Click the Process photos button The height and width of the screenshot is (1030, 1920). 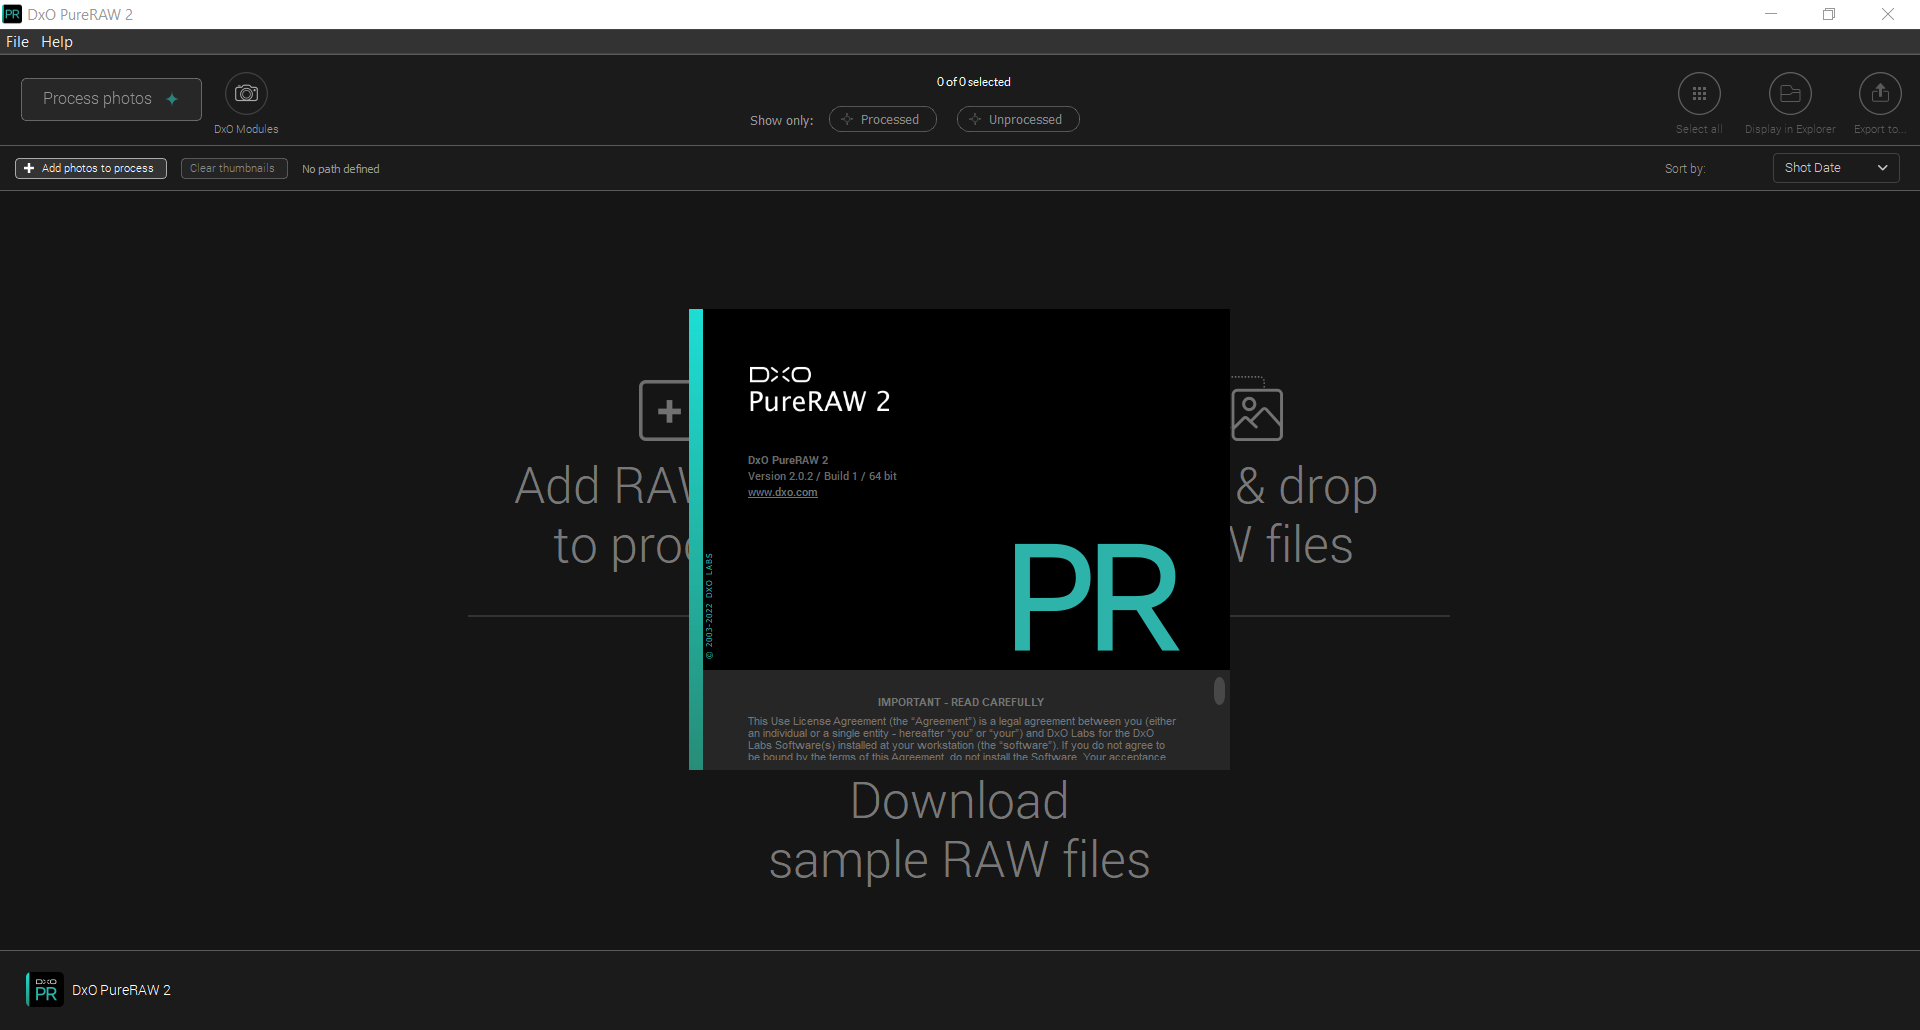click(111, 99)
